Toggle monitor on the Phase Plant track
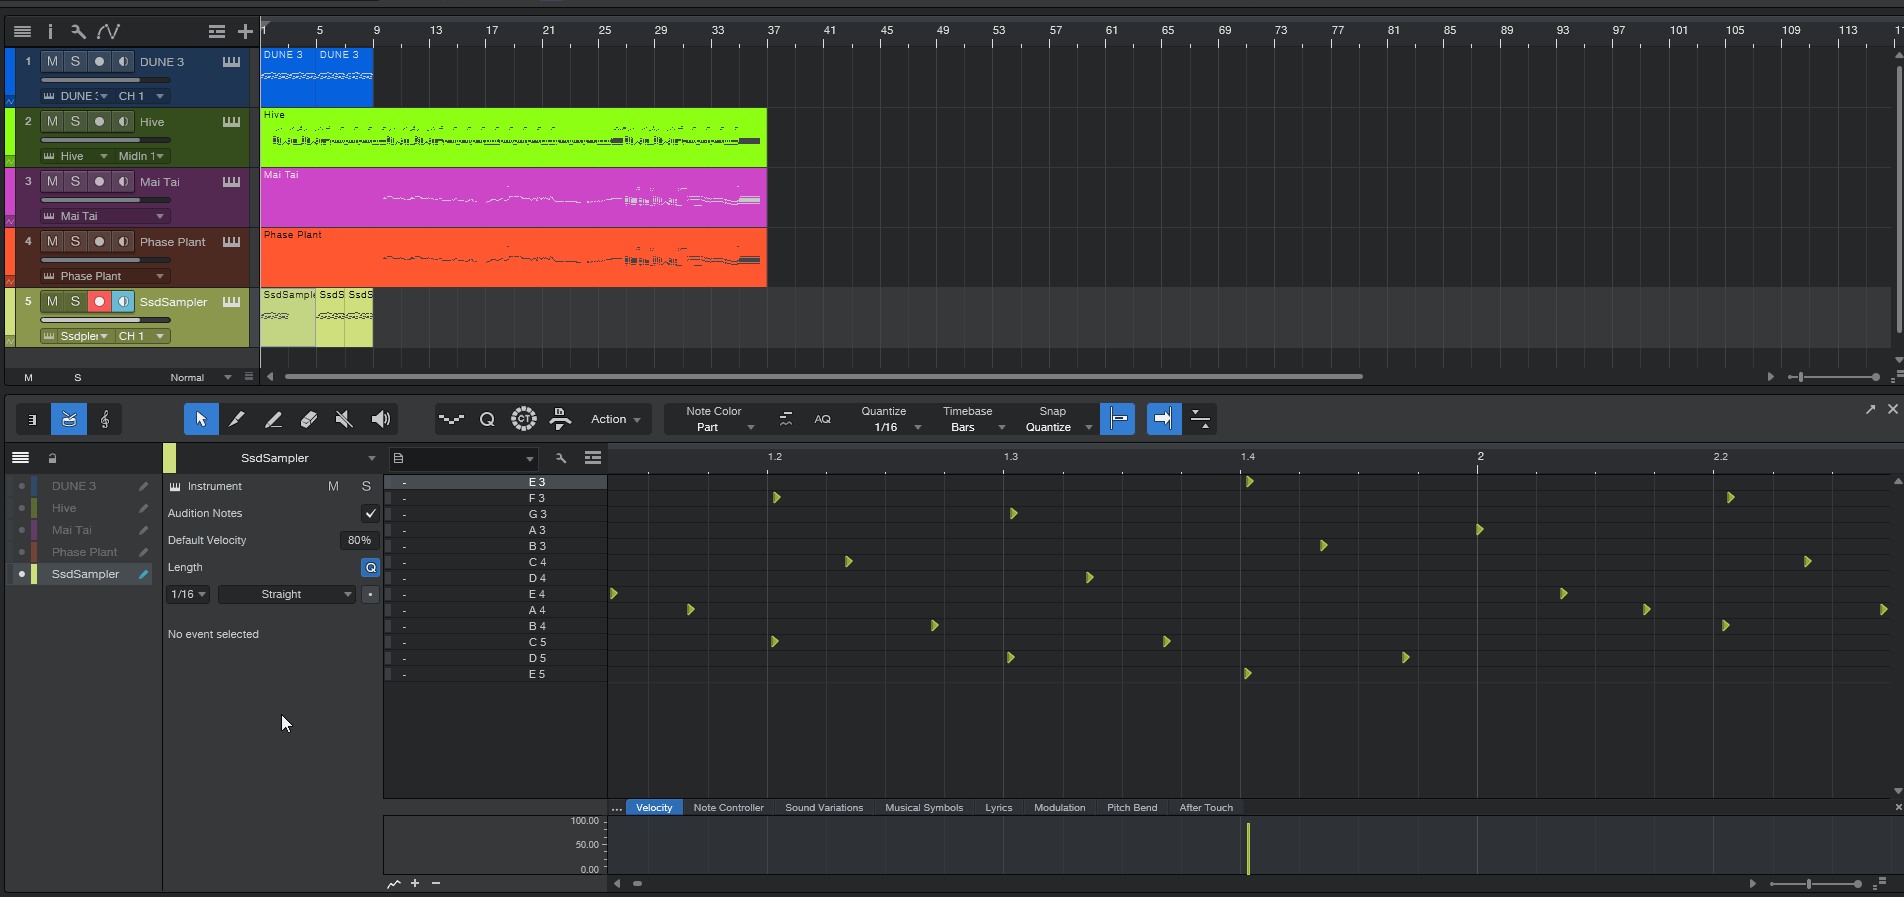The height and width of the screenshot is (897, 1904). [x=123, y=242]
